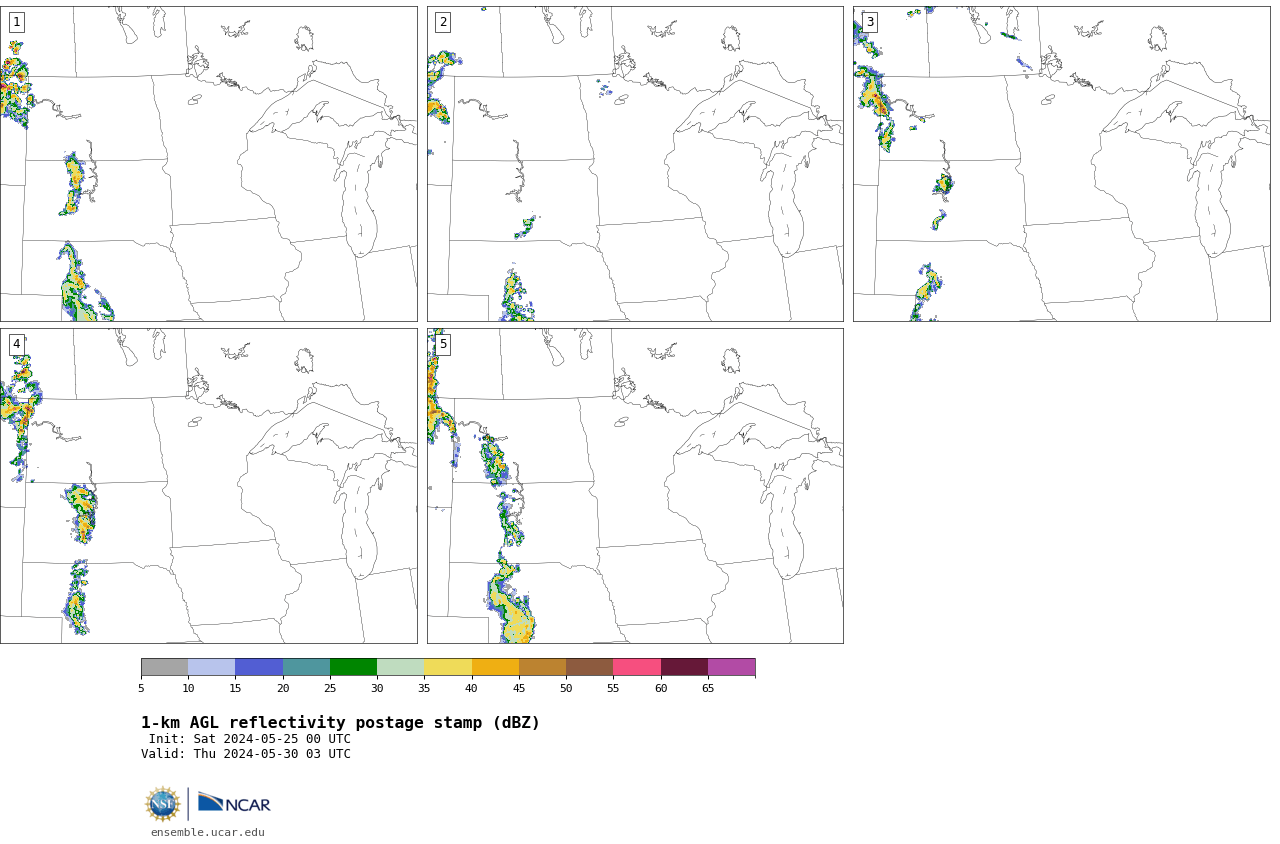Select the brown 50-55 dBZ swatch
This screenshot has width=1280, height=844.
[x=590, y=667]
